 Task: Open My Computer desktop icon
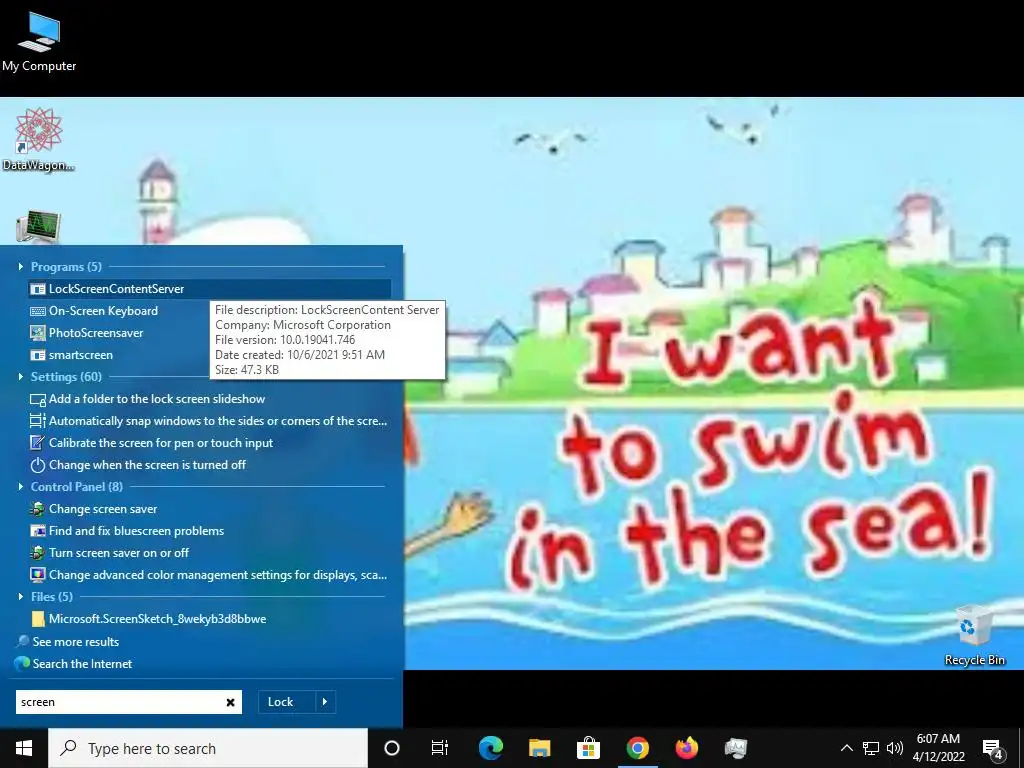[39, 42]
